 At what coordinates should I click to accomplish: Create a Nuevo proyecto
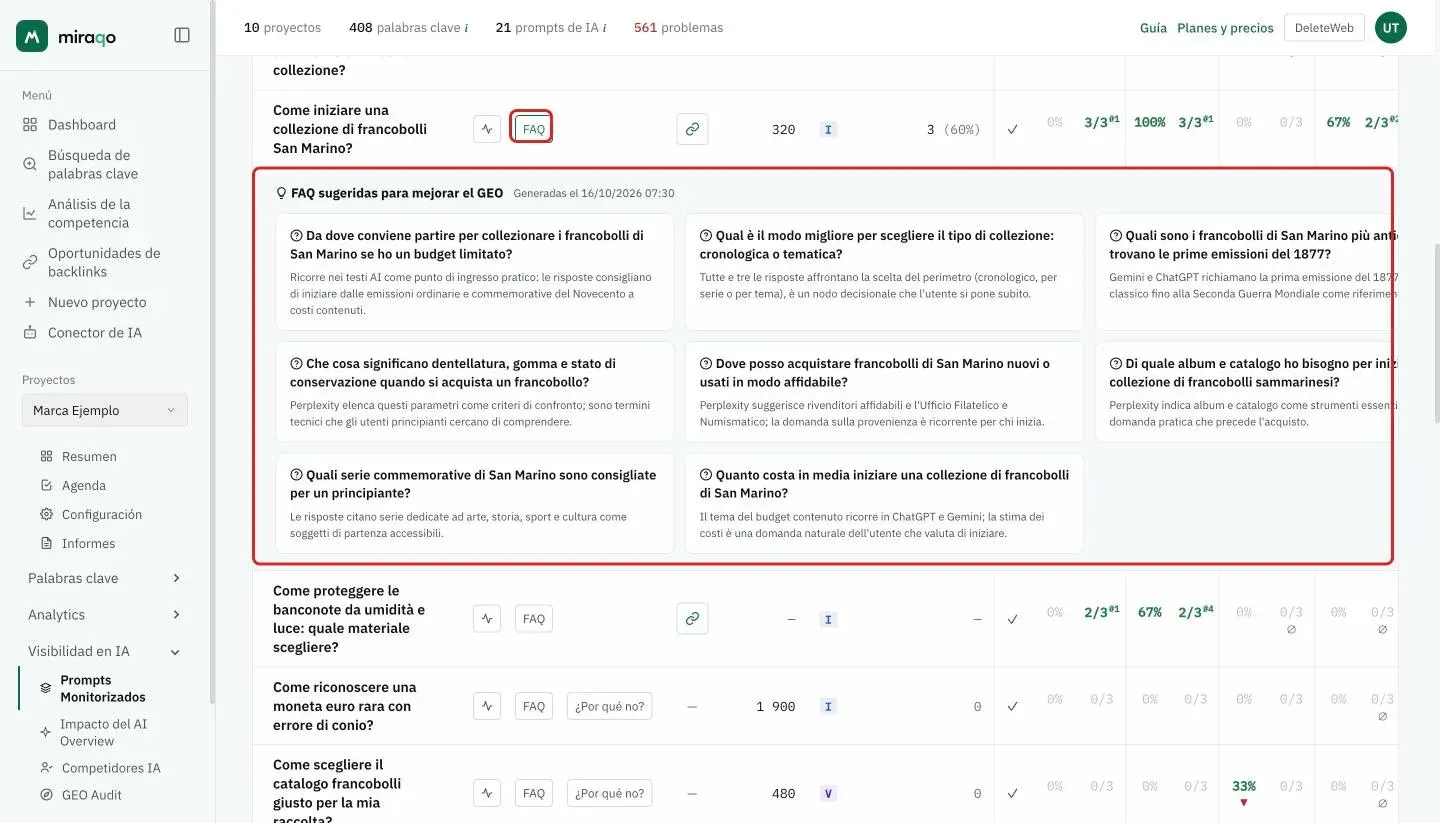pos(97,302)
